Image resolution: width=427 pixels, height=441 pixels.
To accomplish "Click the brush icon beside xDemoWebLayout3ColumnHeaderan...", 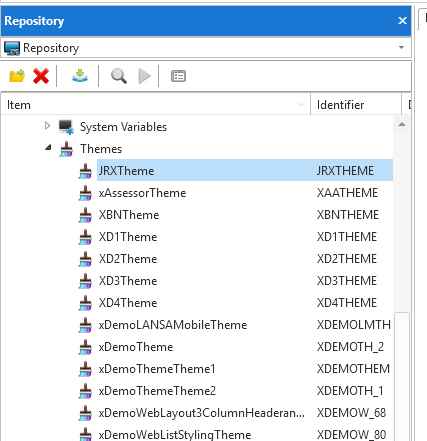I will tap(85, 413).
